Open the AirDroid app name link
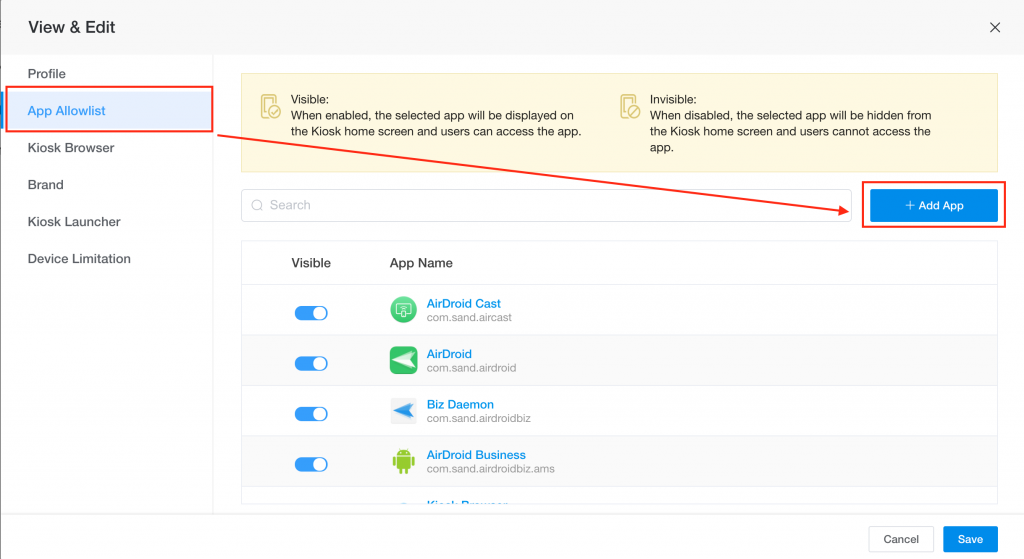The height and width of the screenshot is (559, 1024). (449, 354)
